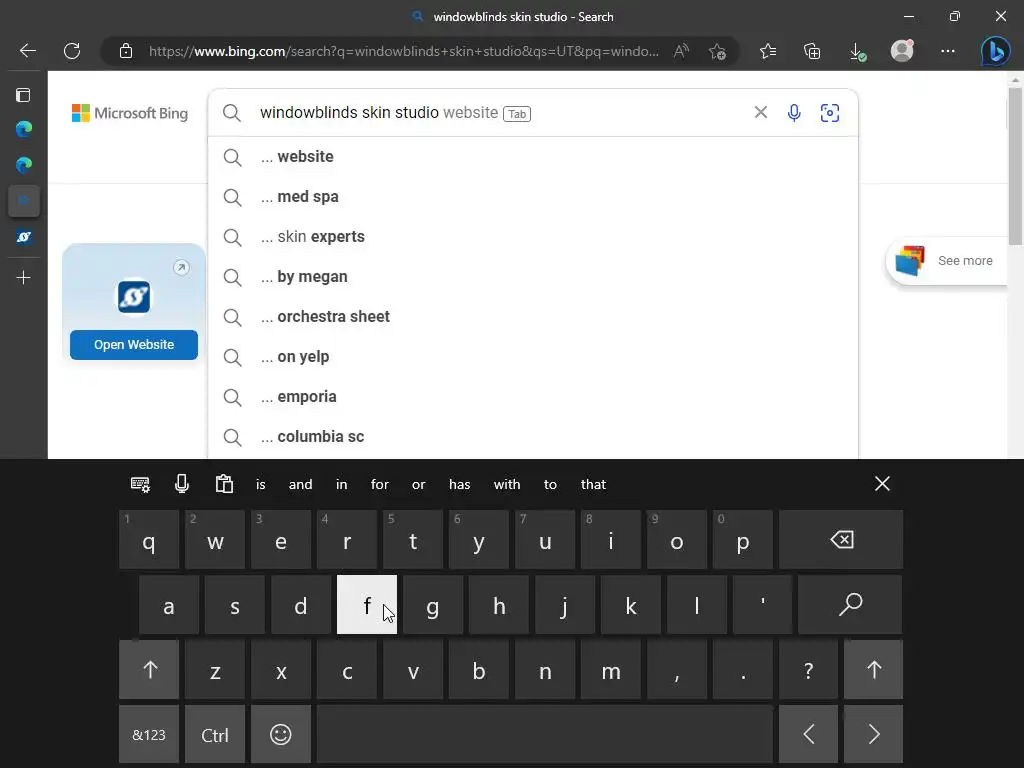The image size is (1024, 768).
Task: Move cursor left with arrow key
Action: point(808,735)
